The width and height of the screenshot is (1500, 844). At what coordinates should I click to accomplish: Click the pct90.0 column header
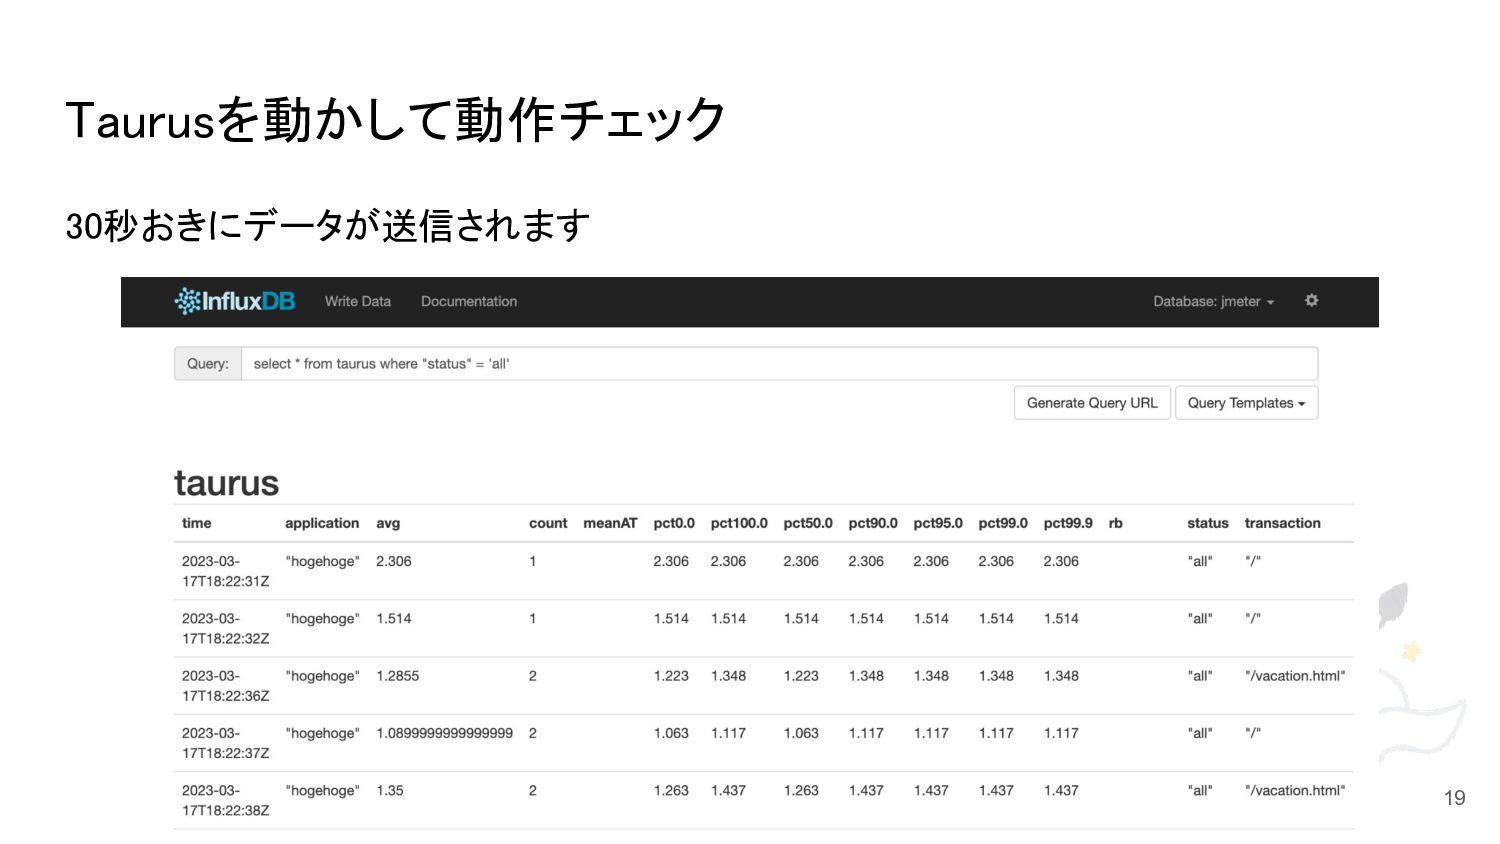point(873,523)
